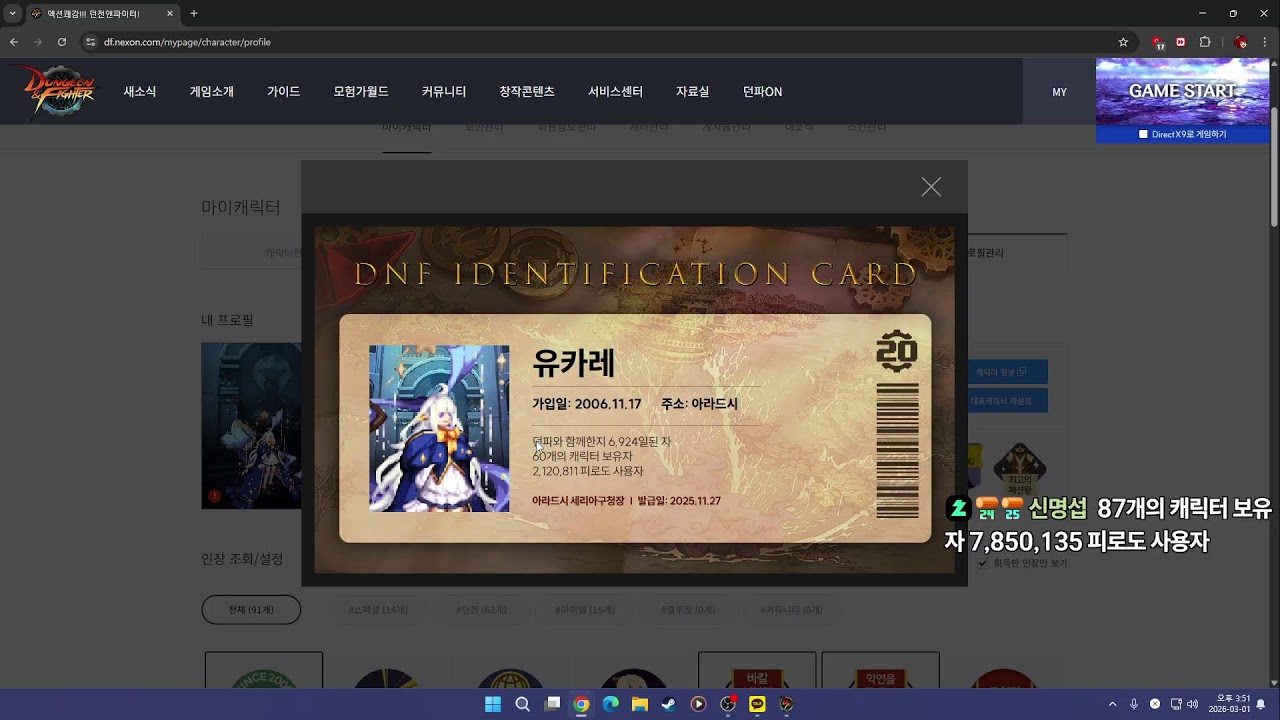Click the red fast-forward extension icon

[x=1181, y=42]
